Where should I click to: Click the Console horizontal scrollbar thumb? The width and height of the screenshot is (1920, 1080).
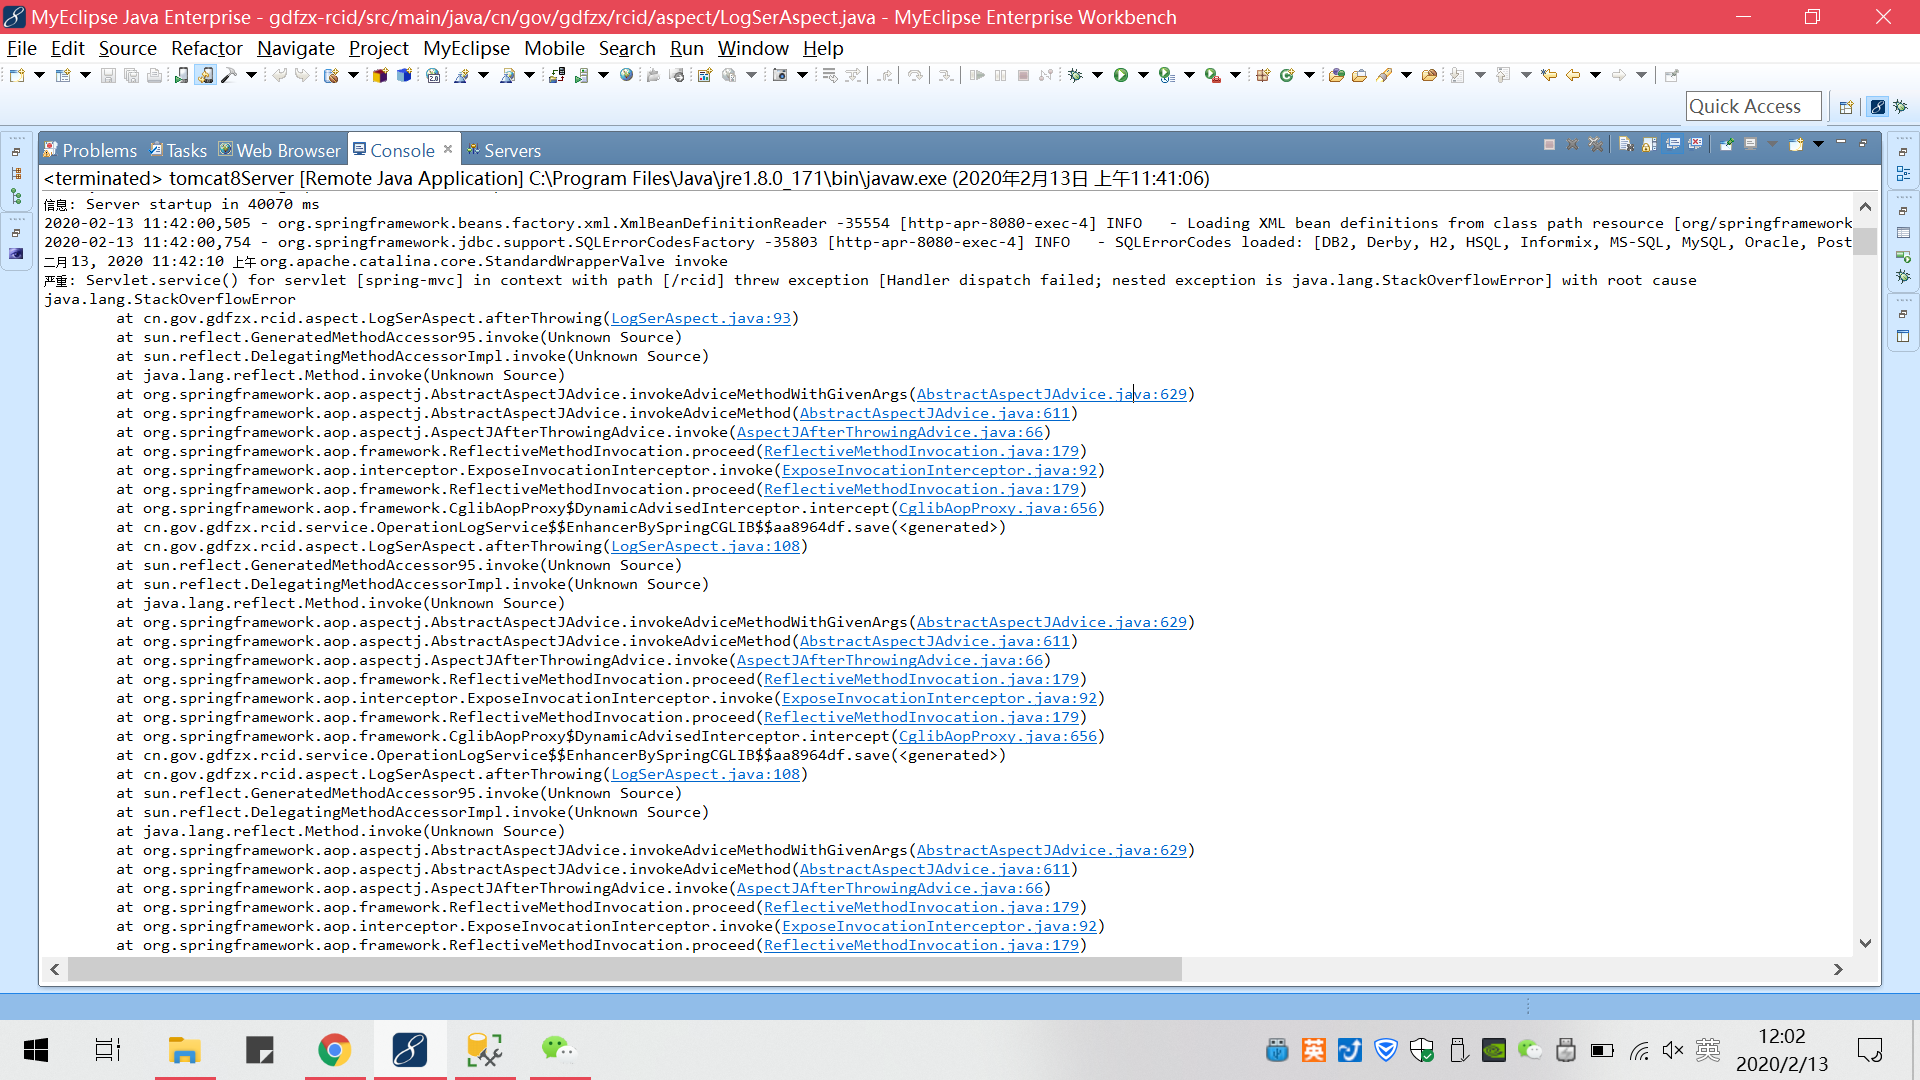pyautogui.click(x=625, y=969)
